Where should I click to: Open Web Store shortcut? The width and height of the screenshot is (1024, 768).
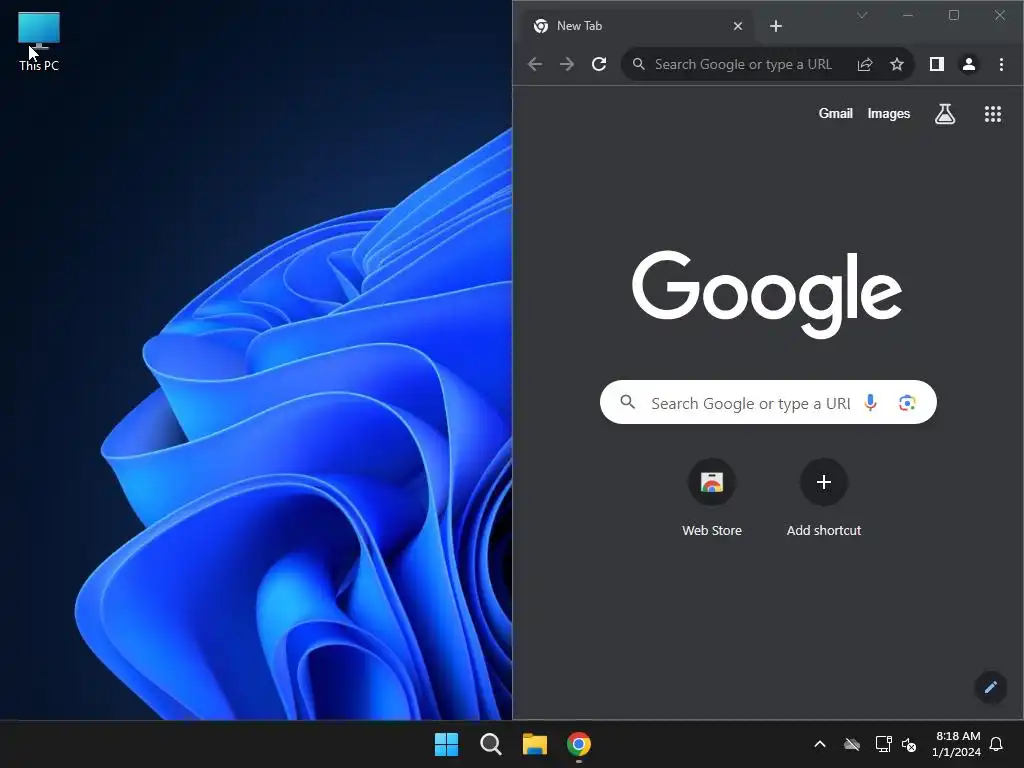(x=711, y=498)
